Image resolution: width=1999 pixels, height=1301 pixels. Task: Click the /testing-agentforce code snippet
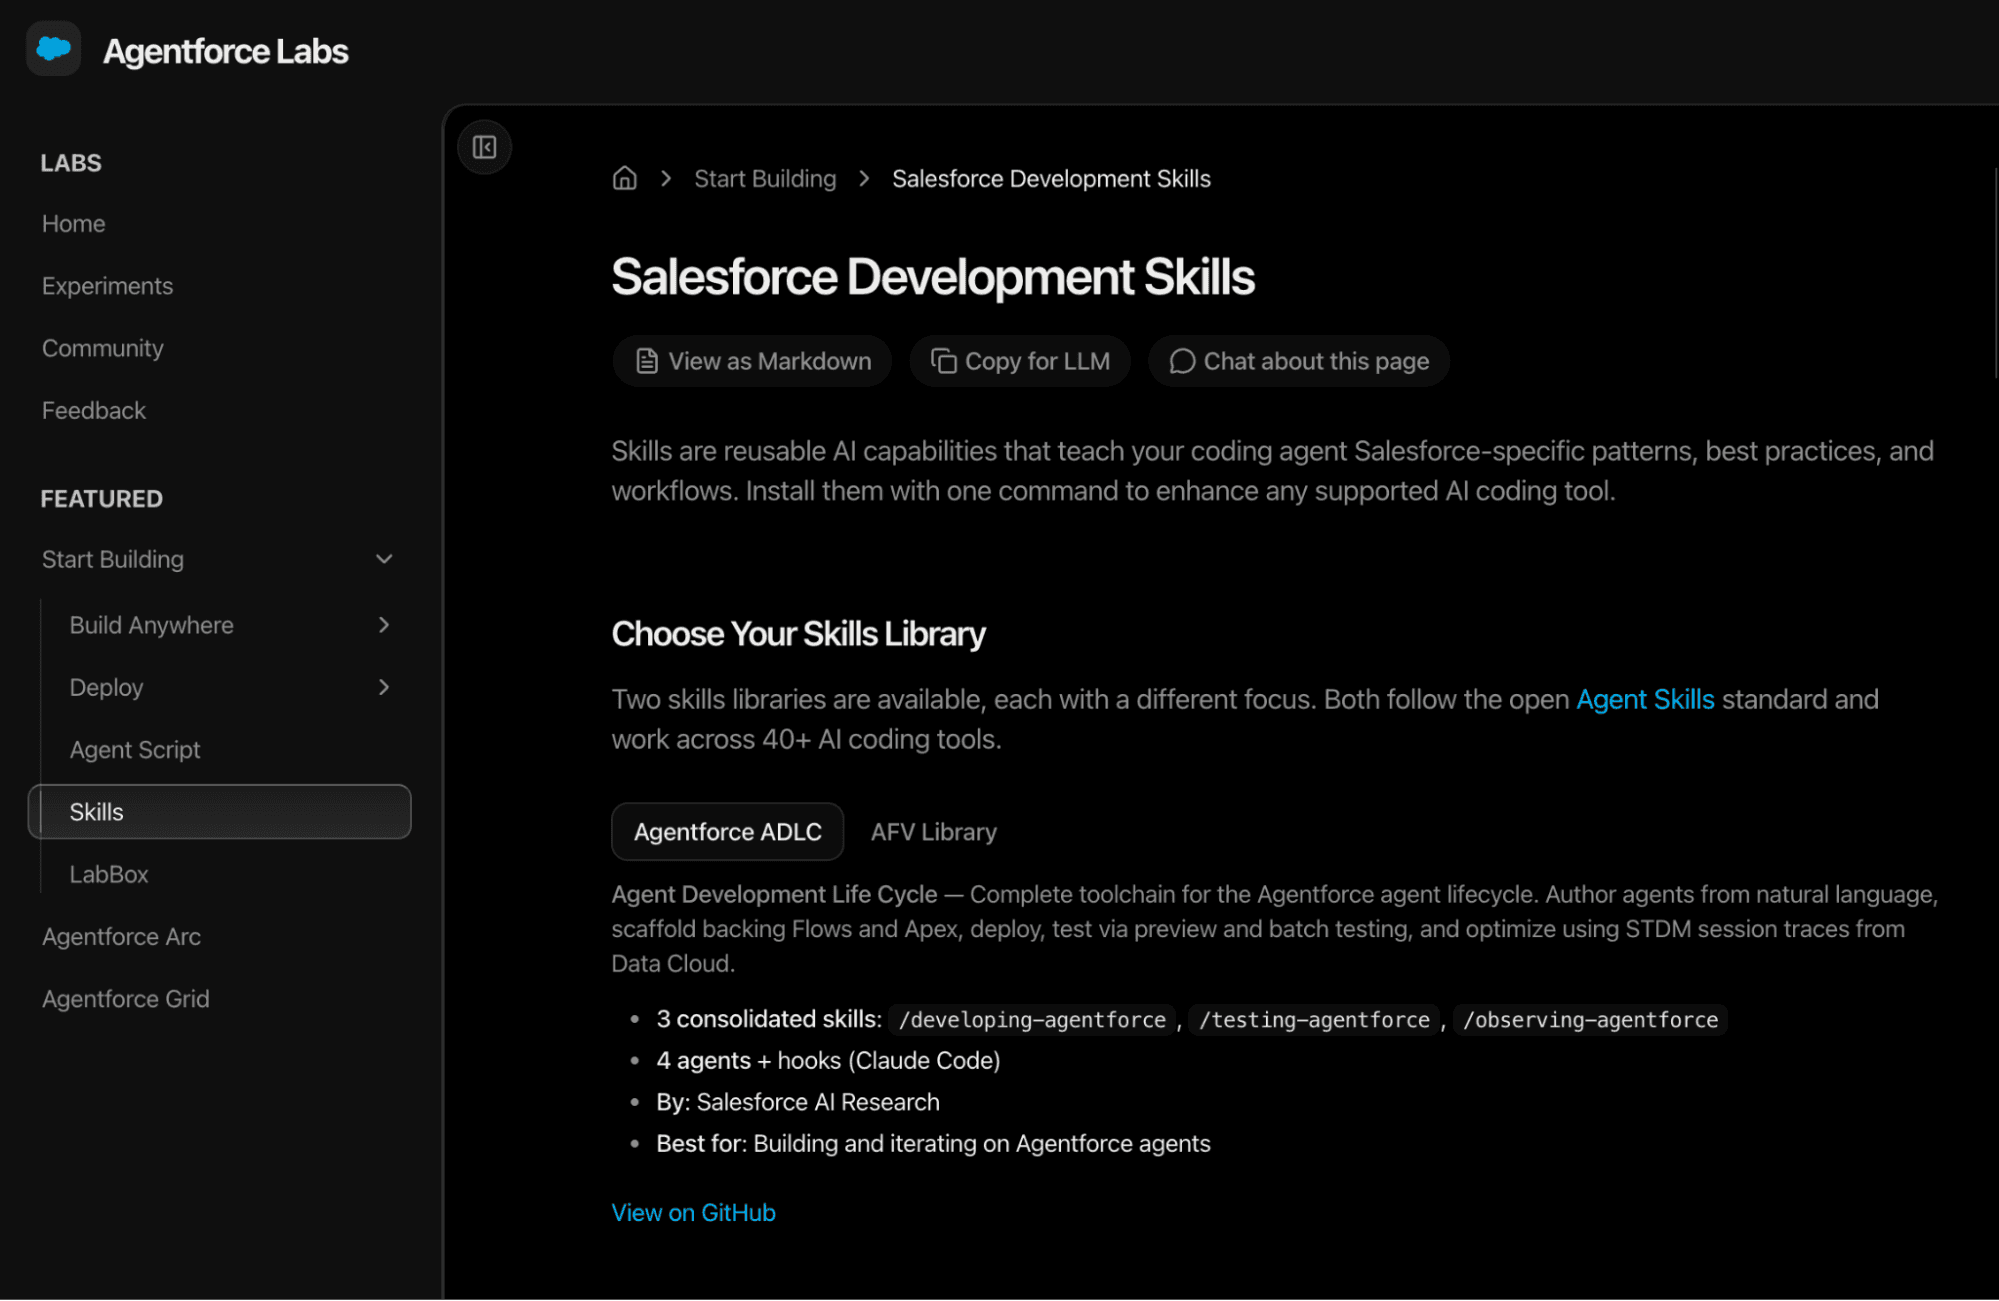tap(1314, 1020)
